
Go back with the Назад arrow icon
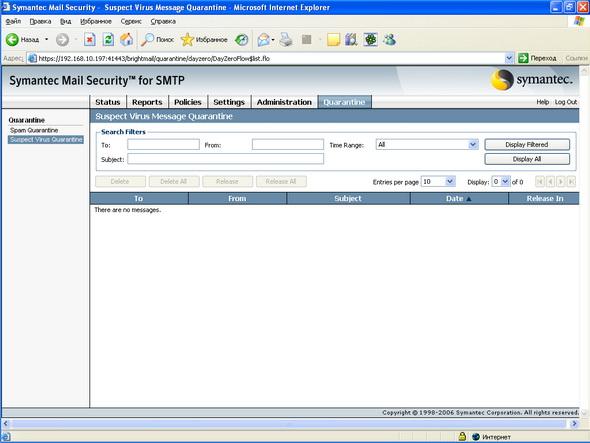click(x=12, y=40)
